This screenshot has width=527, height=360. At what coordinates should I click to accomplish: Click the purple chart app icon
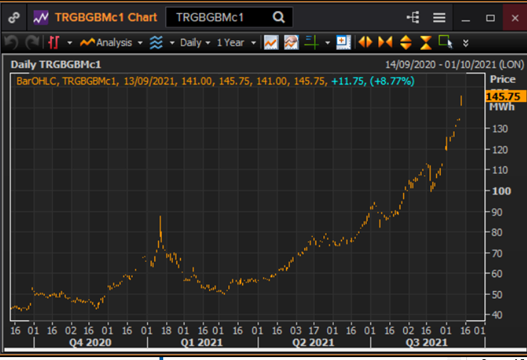41,17
